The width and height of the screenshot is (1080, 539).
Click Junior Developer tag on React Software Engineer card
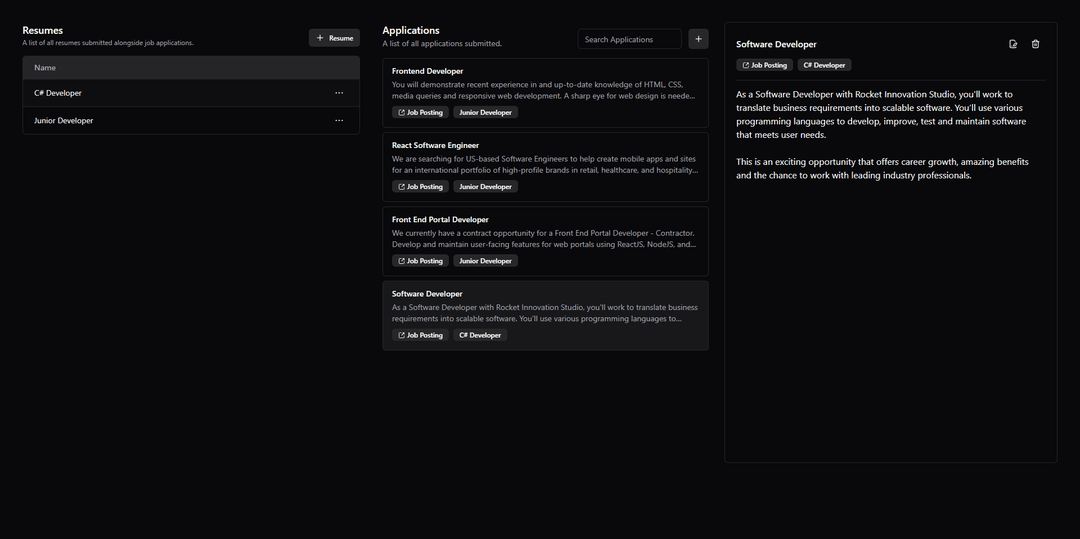click(x=485, y=187)
